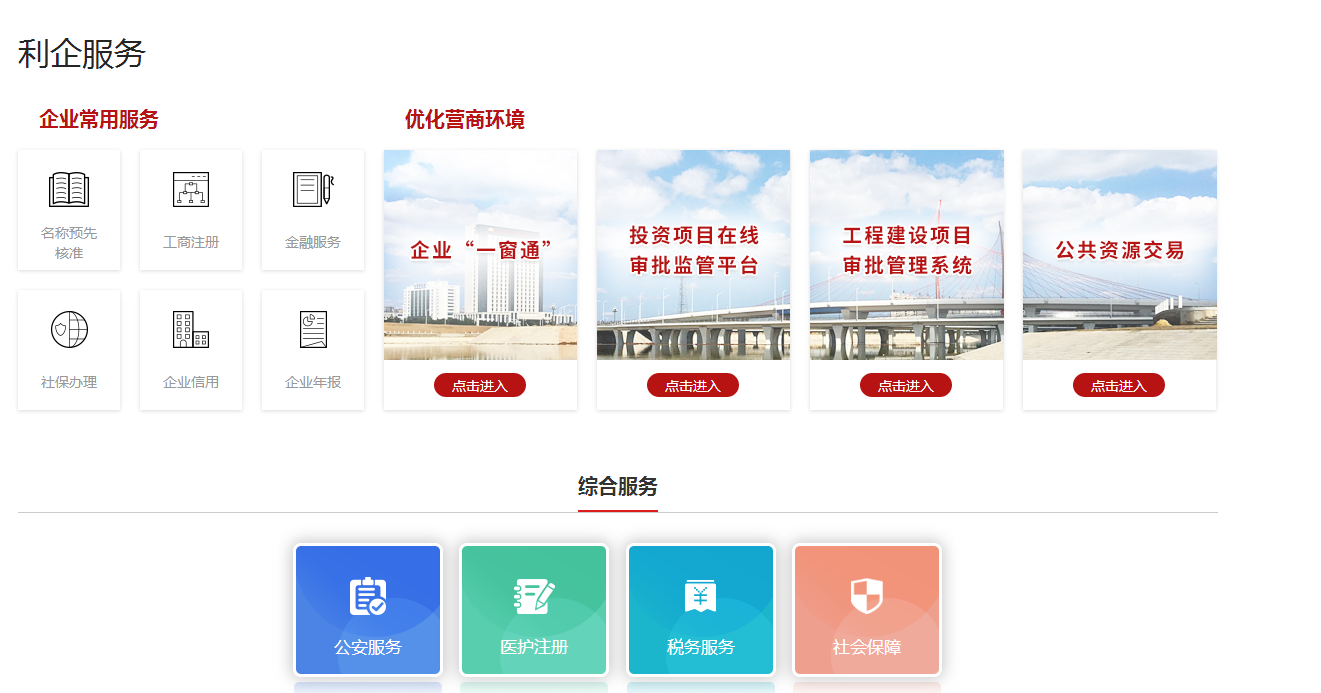The width and height of the screenshot is (1321, 693).
Task: Click the 企业信用 label text
Action: 191,382
